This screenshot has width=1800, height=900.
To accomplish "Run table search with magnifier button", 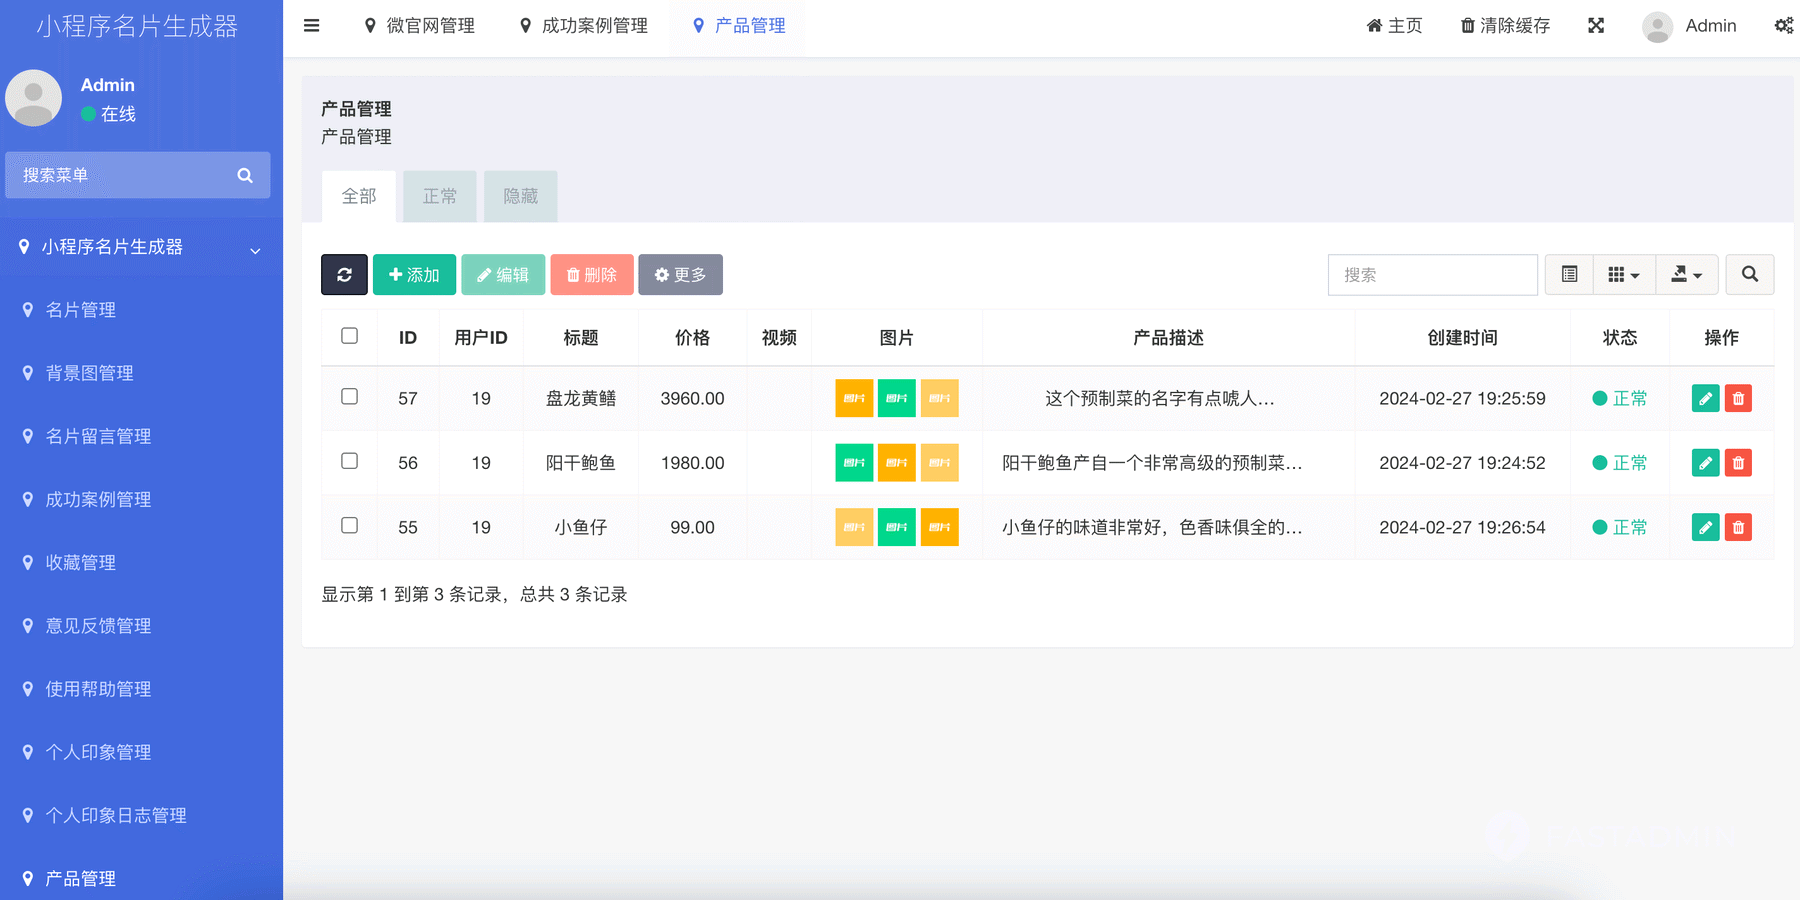I will click(1749, 274).
